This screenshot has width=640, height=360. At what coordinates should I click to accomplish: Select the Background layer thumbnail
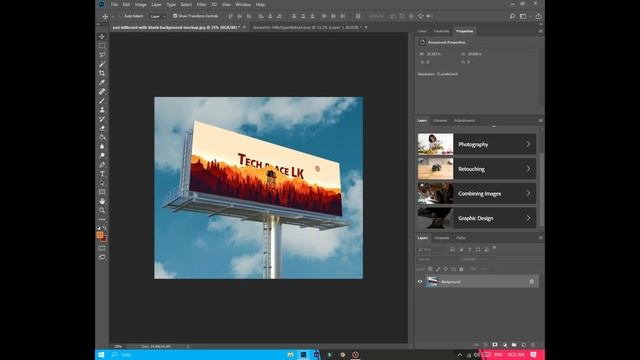(x=432, y=282)
